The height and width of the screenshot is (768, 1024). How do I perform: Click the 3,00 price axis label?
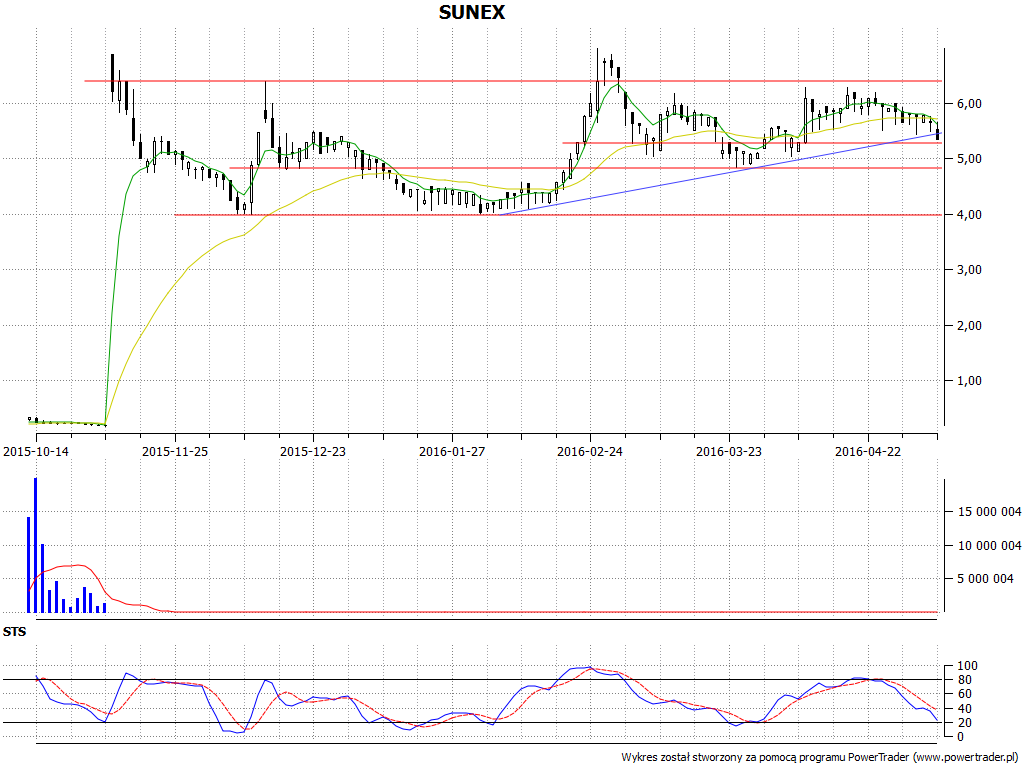(x=970, y=270)
